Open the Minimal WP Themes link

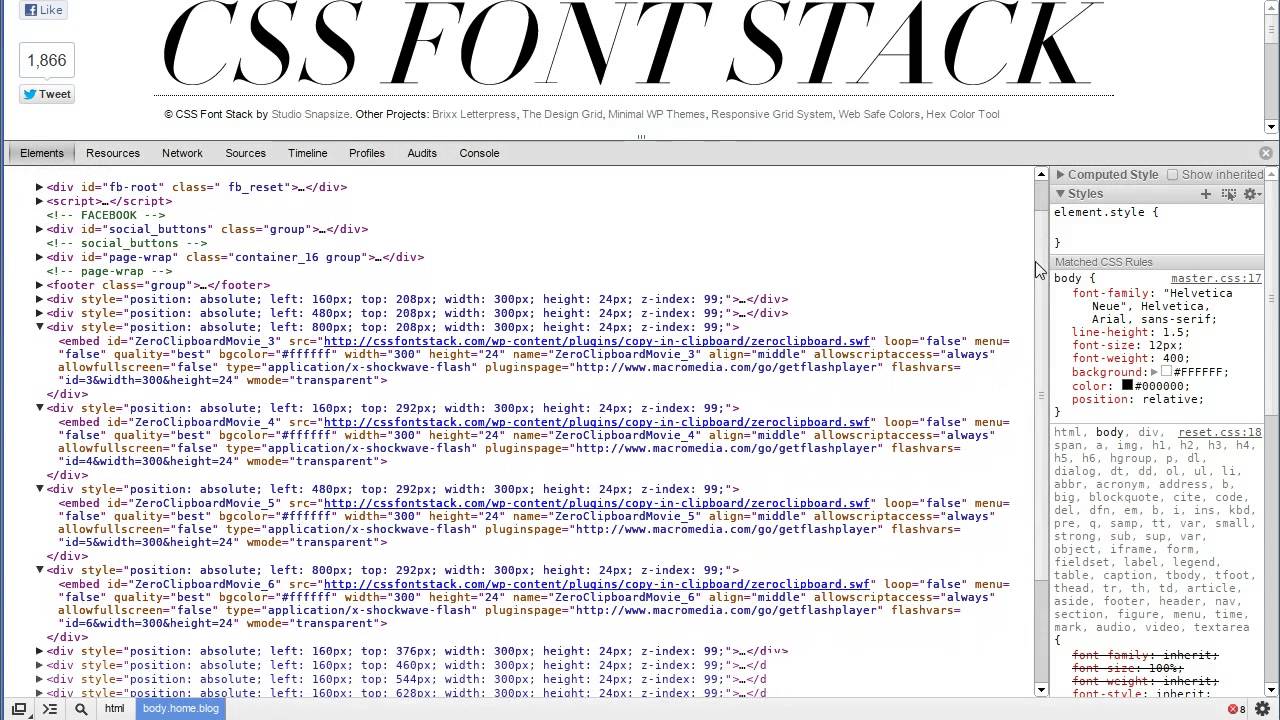click(x=656, y=114)
